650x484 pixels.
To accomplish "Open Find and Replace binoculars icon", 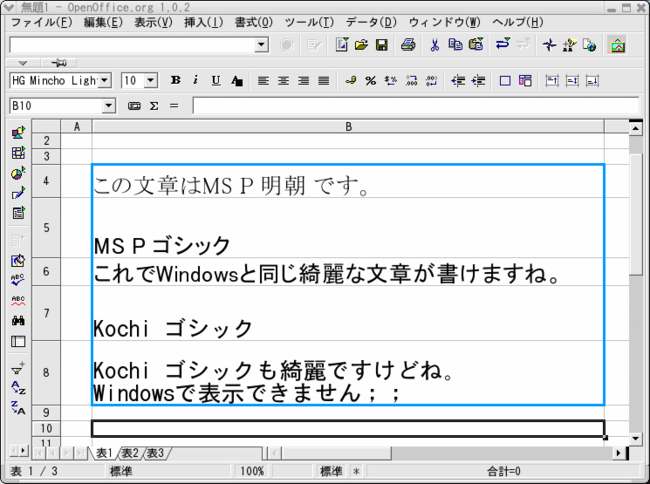I will (18, 321).
